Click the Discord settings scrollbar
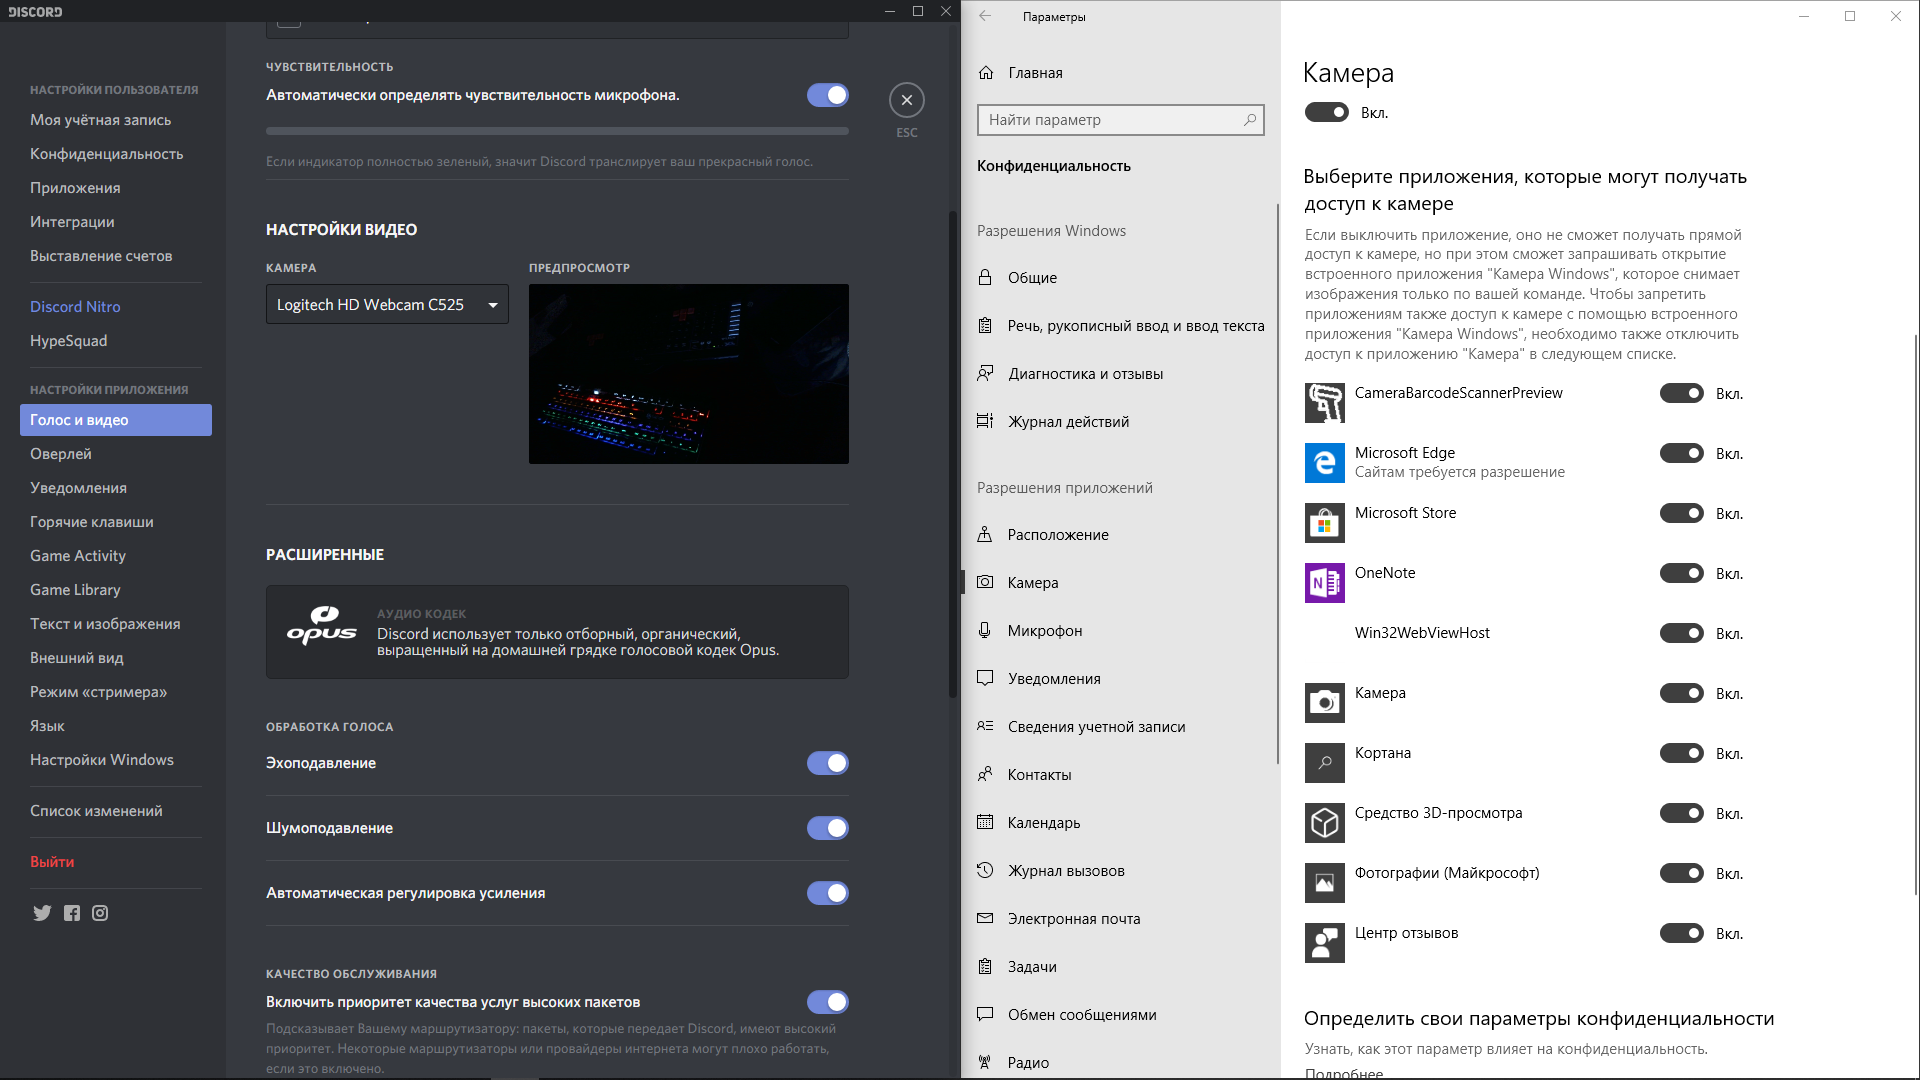The image size is (1920, 1080). [x=953, y=455]
